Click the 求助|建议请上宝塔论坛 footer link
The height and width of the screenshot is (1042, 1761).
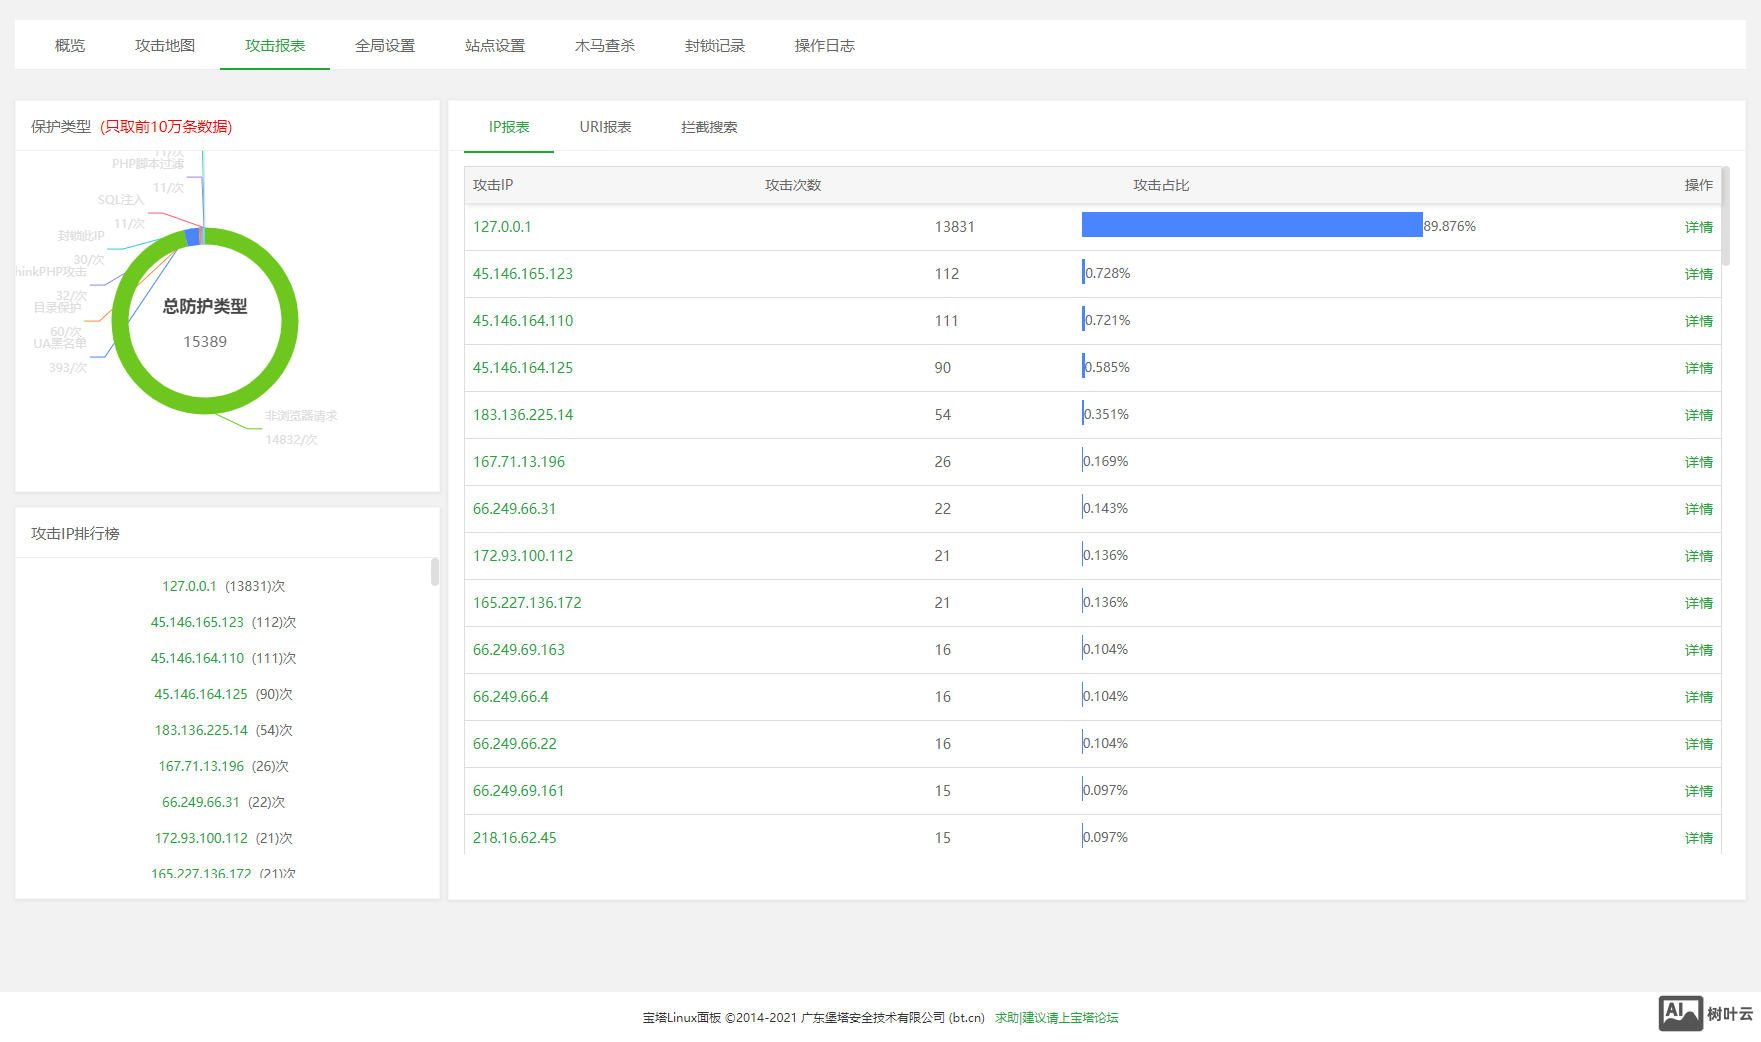tap(1056, 1018)
